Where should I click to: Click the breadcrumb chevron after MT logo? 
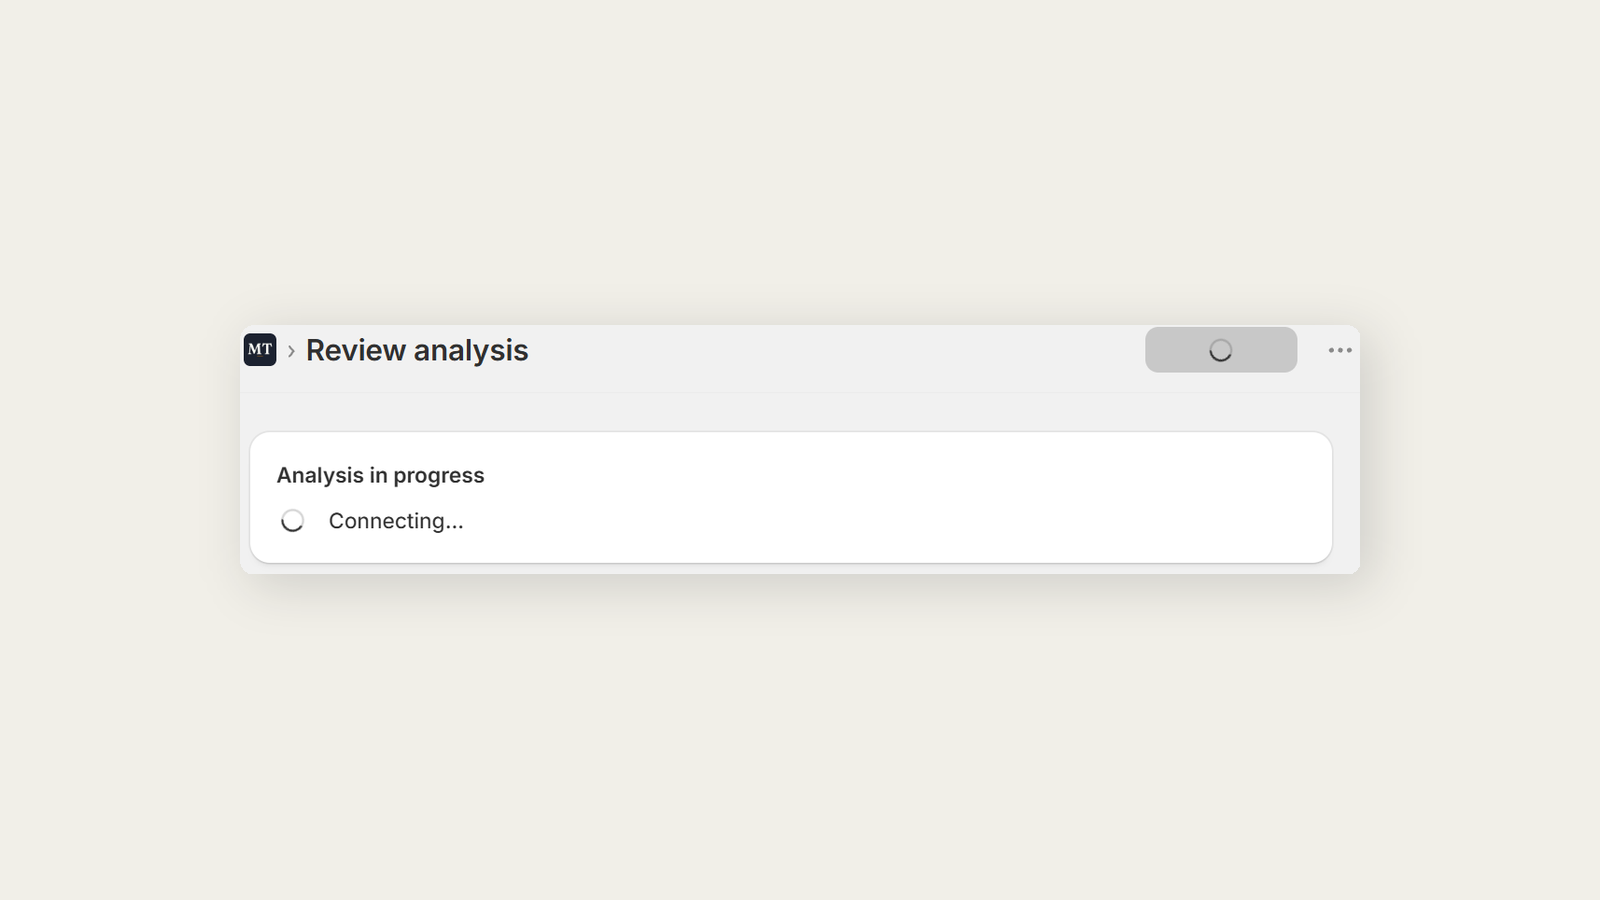click(x=291, y=351)
